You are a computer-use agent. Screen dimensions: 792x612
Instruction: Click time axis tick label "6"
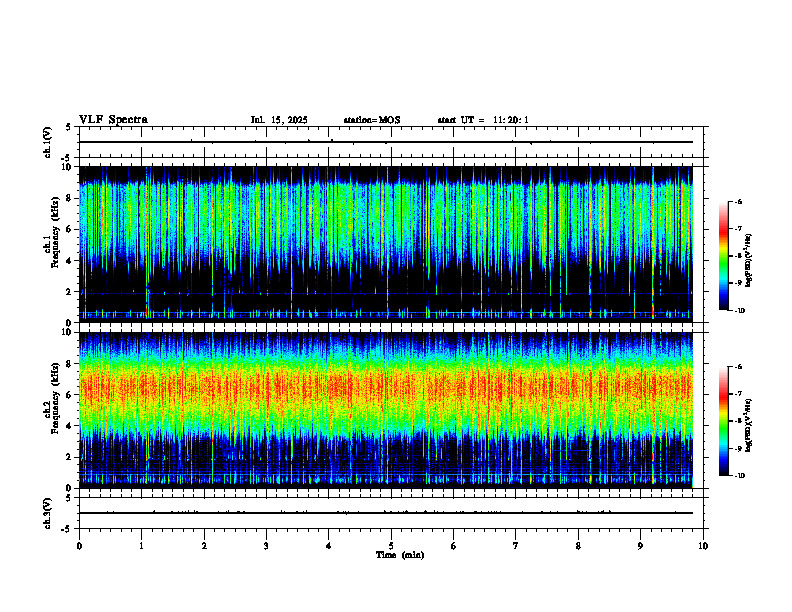[x=454, y=546]
